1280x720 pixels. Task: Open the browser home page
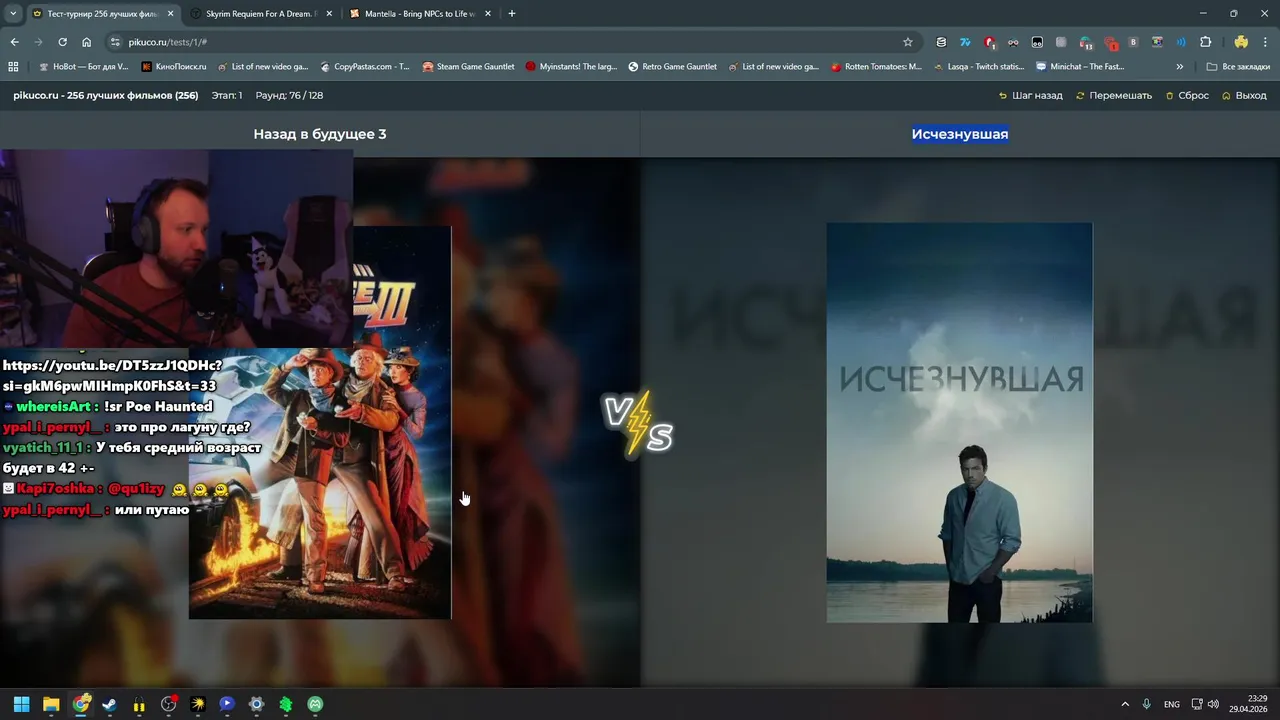pyautogui.click(x=86, y=42)
